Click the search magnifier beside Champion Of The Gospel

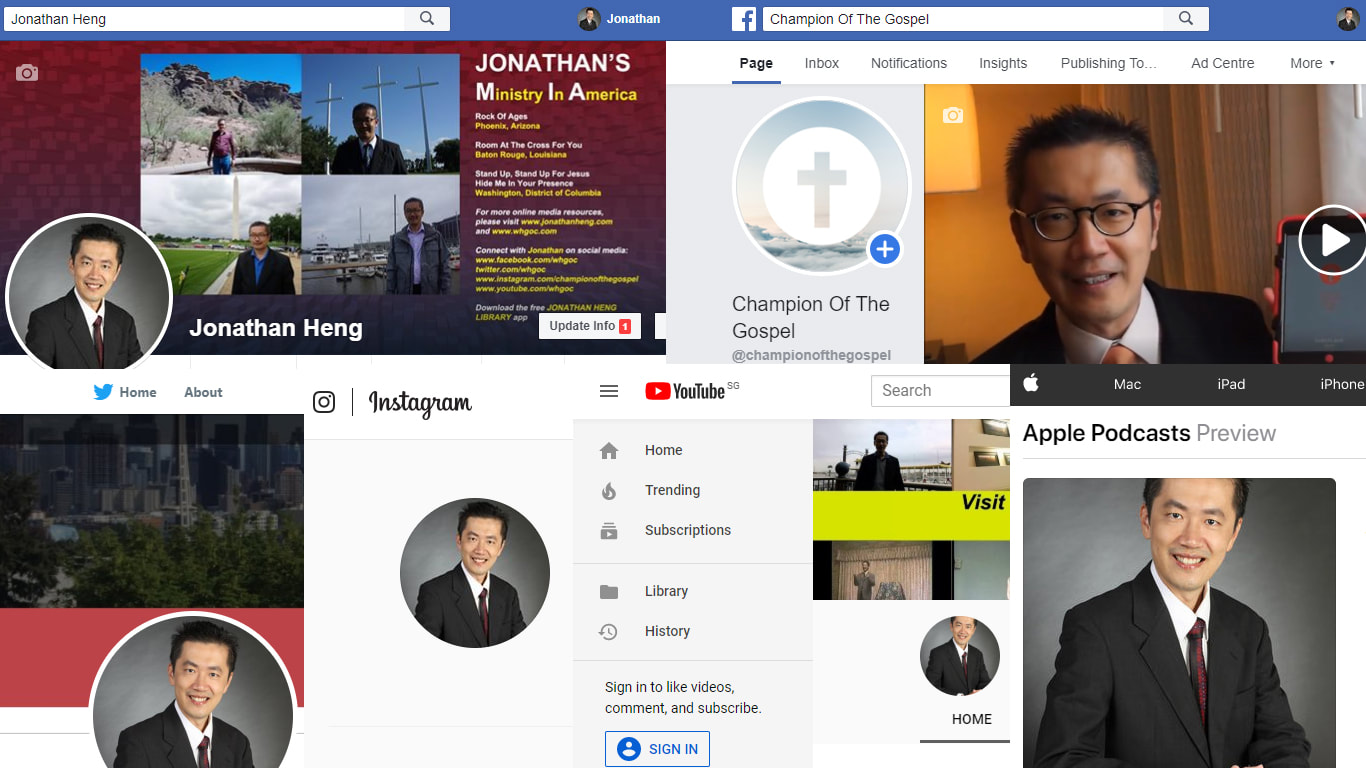1186,19
